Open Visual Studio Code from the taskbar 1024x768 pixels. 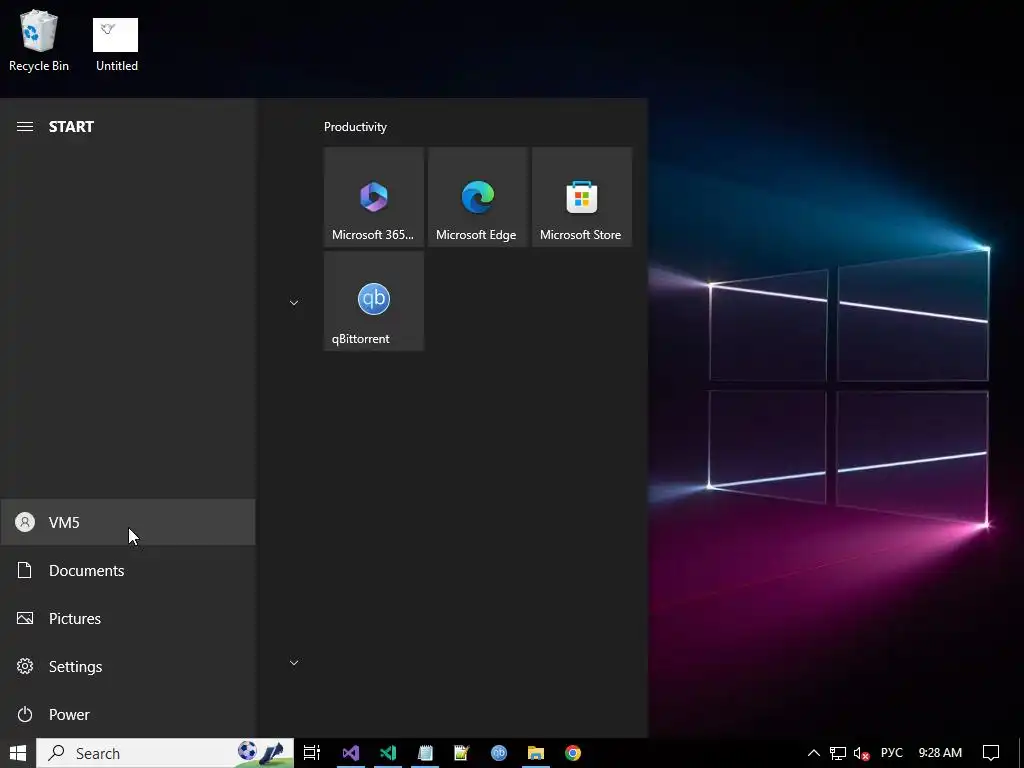click(388, 753)
